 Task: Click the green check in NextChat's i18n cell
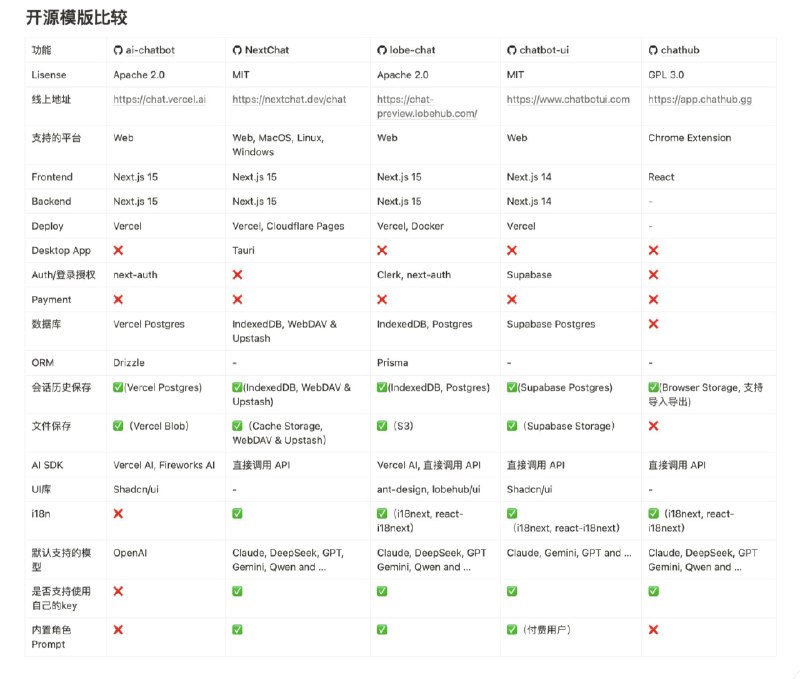pos(237,513)
